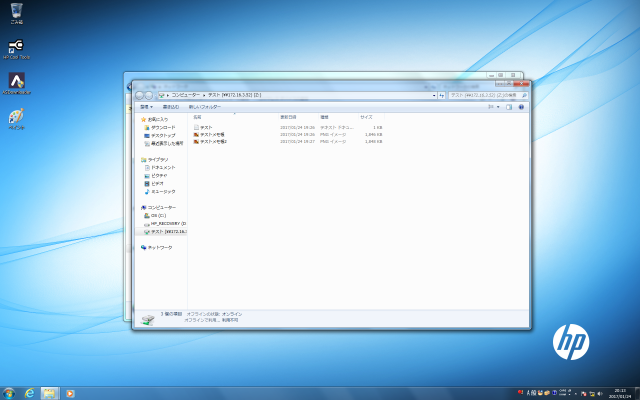Click the help icon in Explorer toolbar
640x400 pixels.
point(521,106)
